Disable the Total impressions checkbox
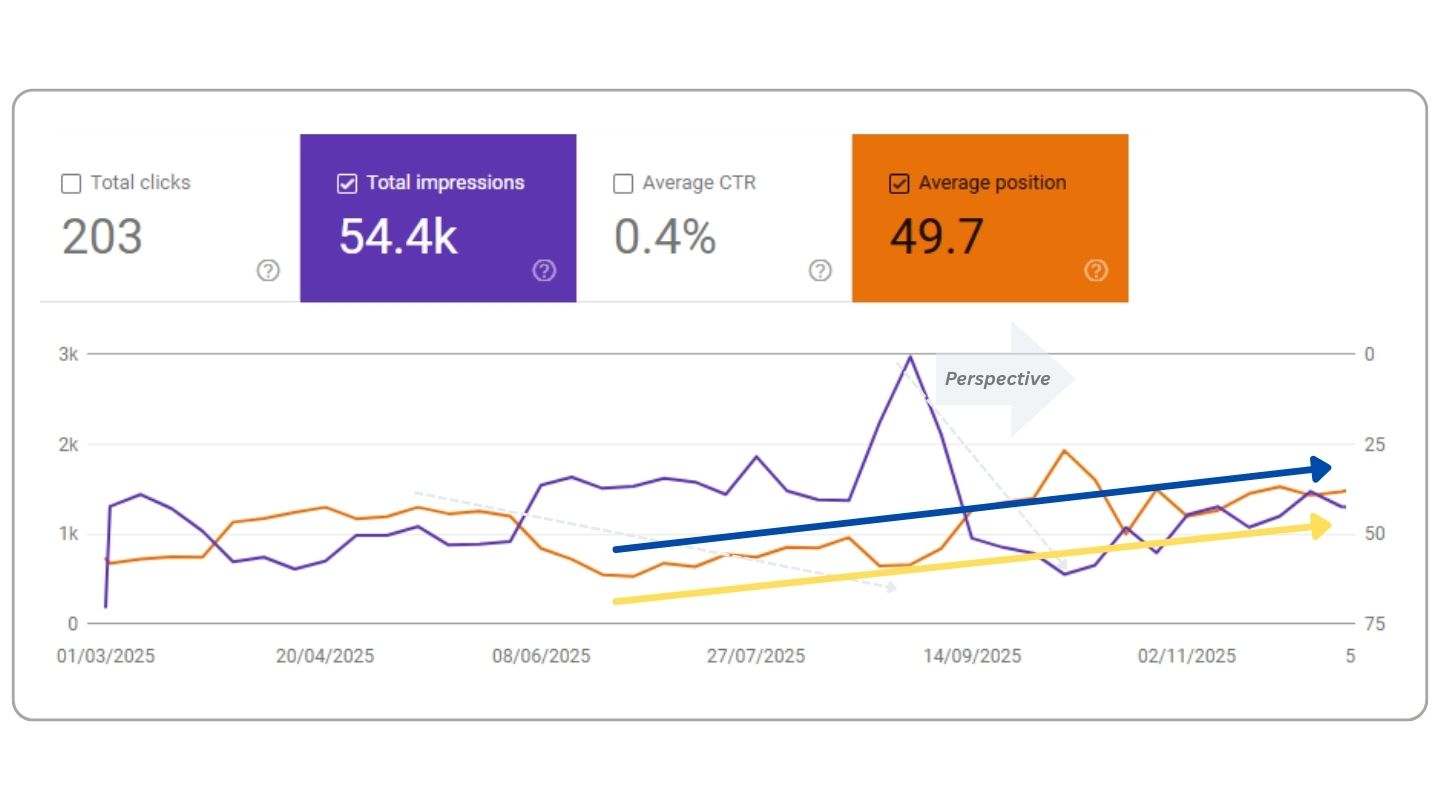This screenshot has width=1440, height=810. (x=347, y=183)
